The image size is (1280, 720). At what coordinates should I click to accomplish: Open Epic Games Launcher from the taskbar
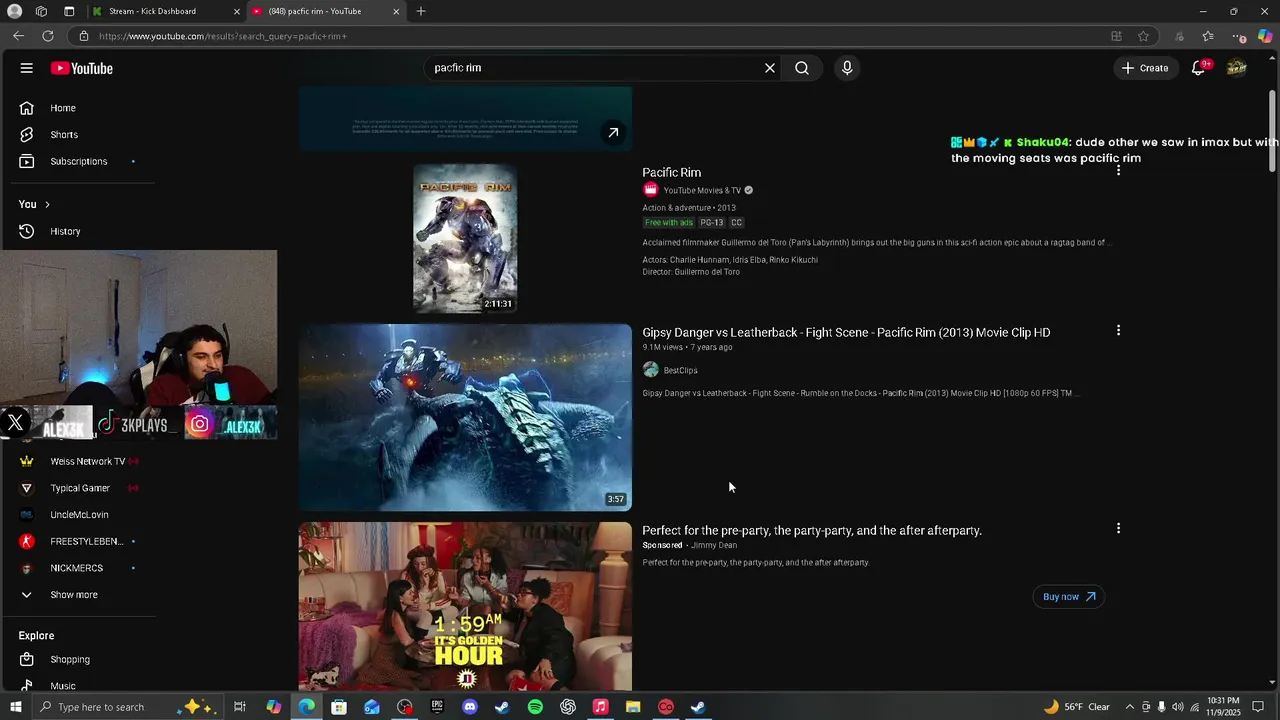point(437,707)
